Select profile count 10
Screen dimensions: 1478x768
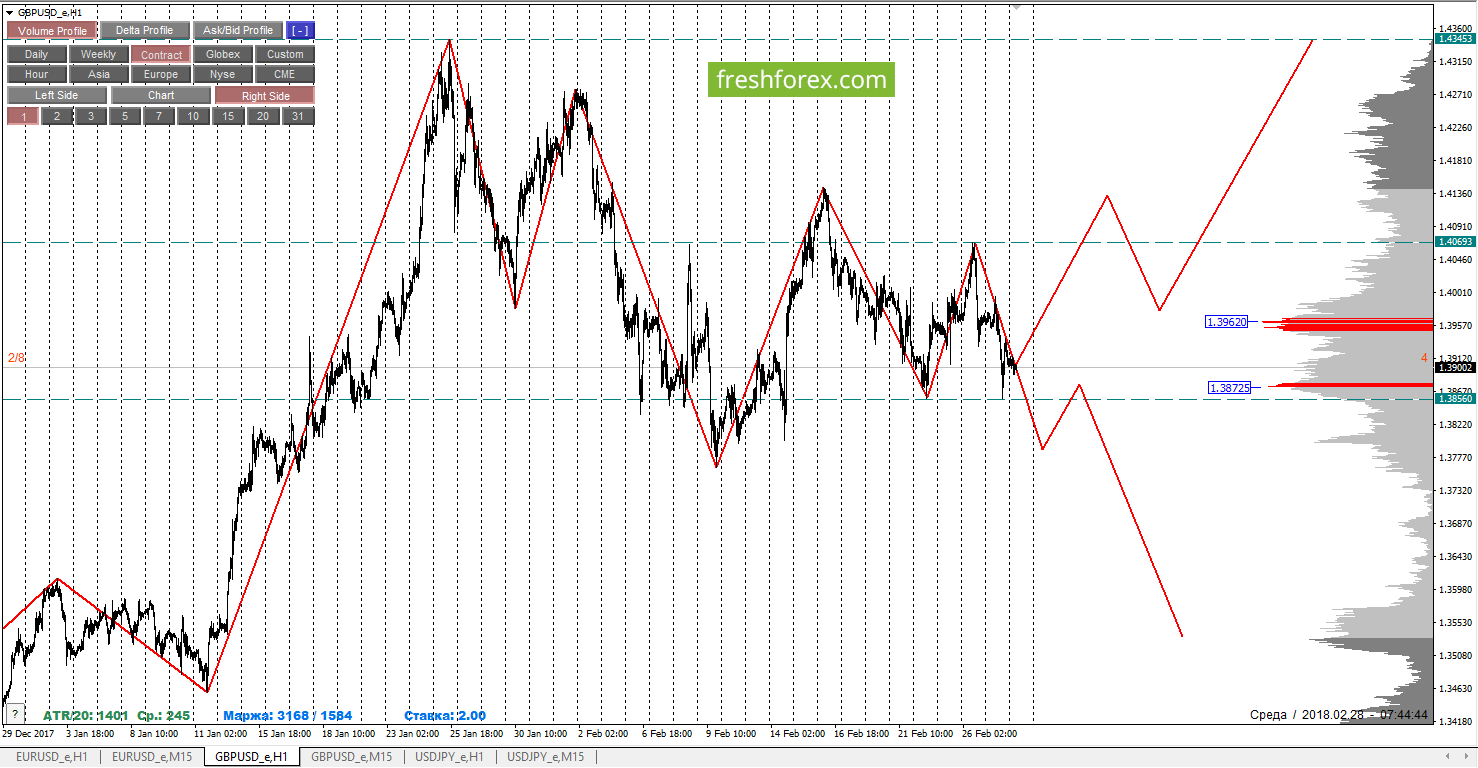point(193,116)
